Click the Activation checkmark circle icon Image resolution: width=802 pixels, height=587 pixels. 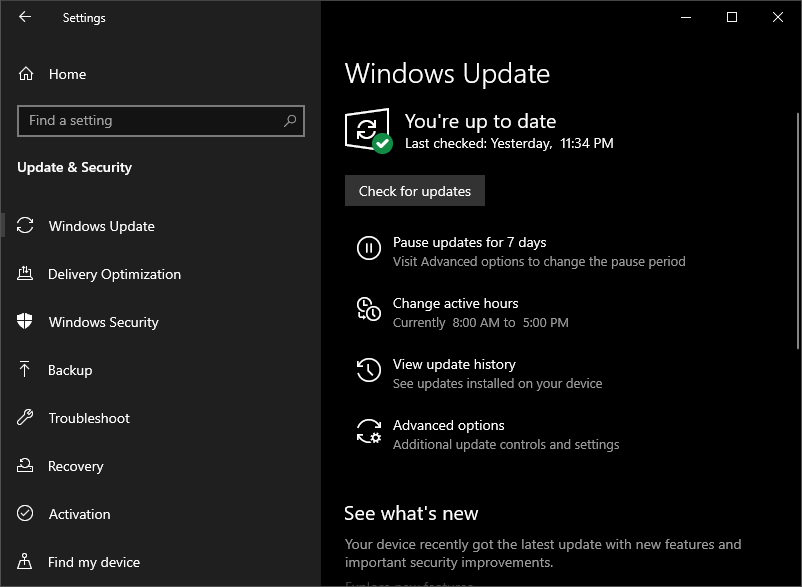(25, 513)
